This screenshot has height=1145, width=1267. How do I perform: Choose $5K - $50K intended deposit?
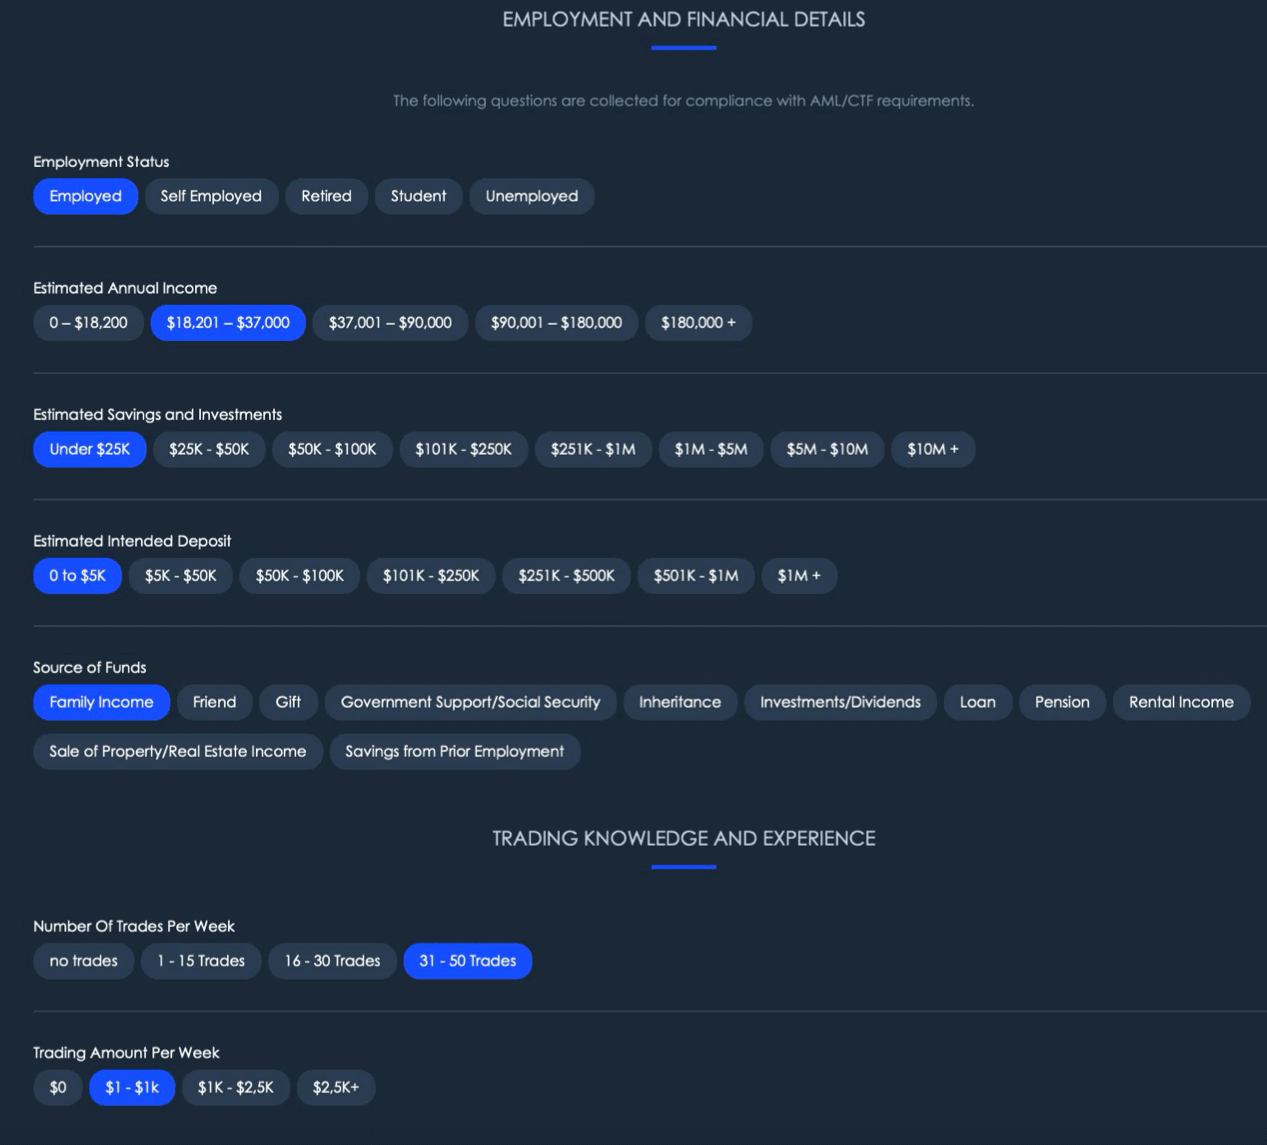(180, 576)
